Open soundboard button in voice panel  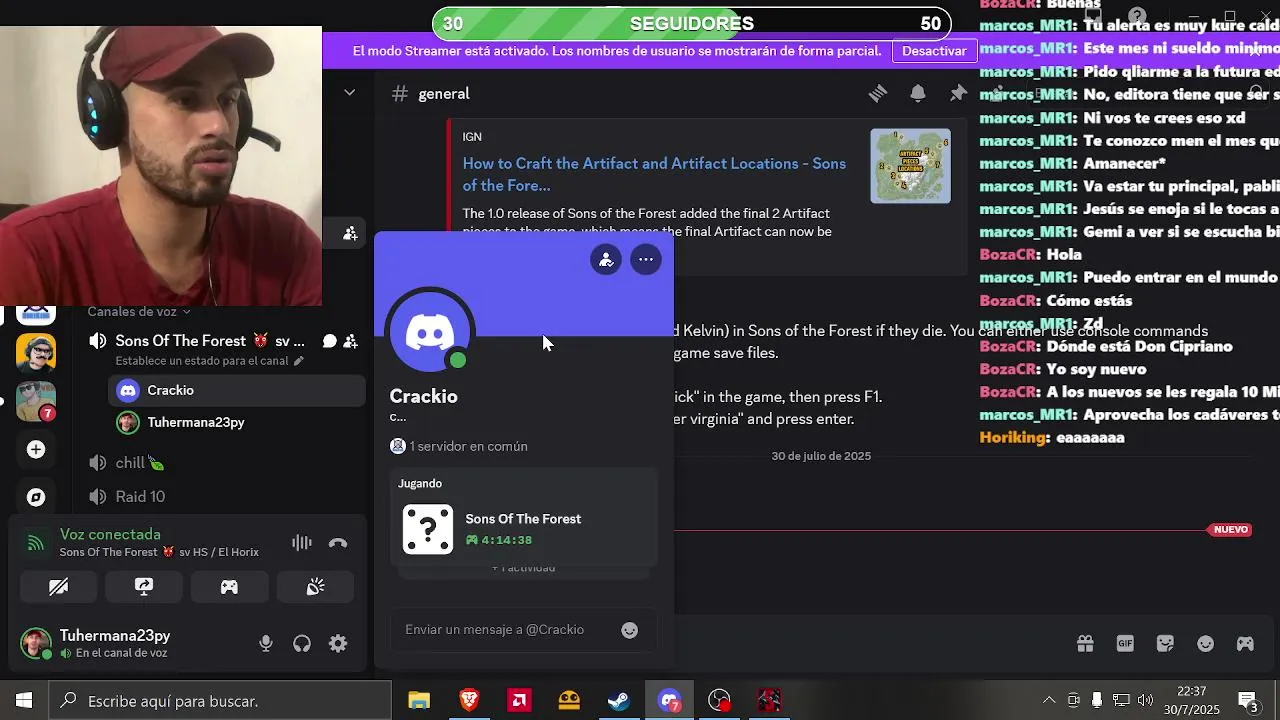(x=315, y=587)
